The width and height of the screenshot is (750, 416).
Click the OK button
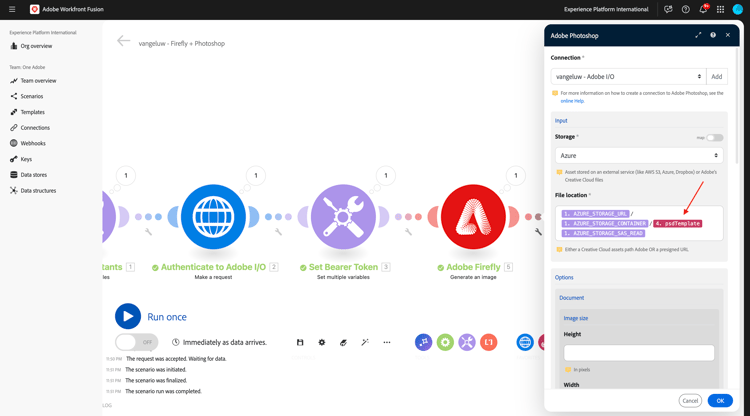(720, 401)
